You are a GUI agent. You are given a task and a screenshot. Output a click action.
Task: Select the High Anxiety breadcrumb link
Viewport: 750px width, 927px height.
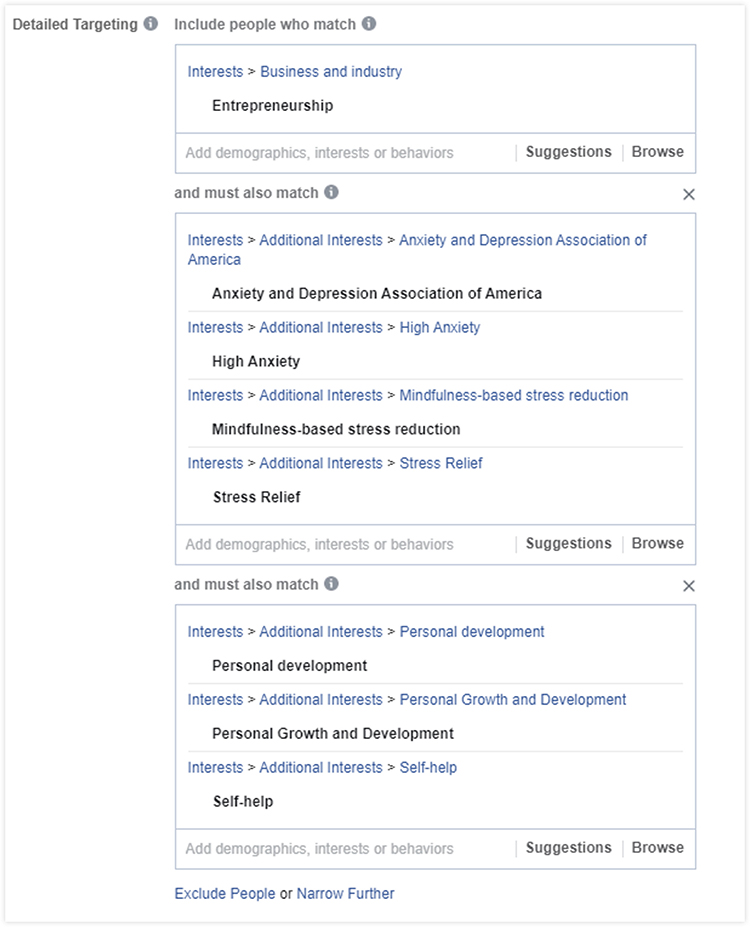[440, 328]
